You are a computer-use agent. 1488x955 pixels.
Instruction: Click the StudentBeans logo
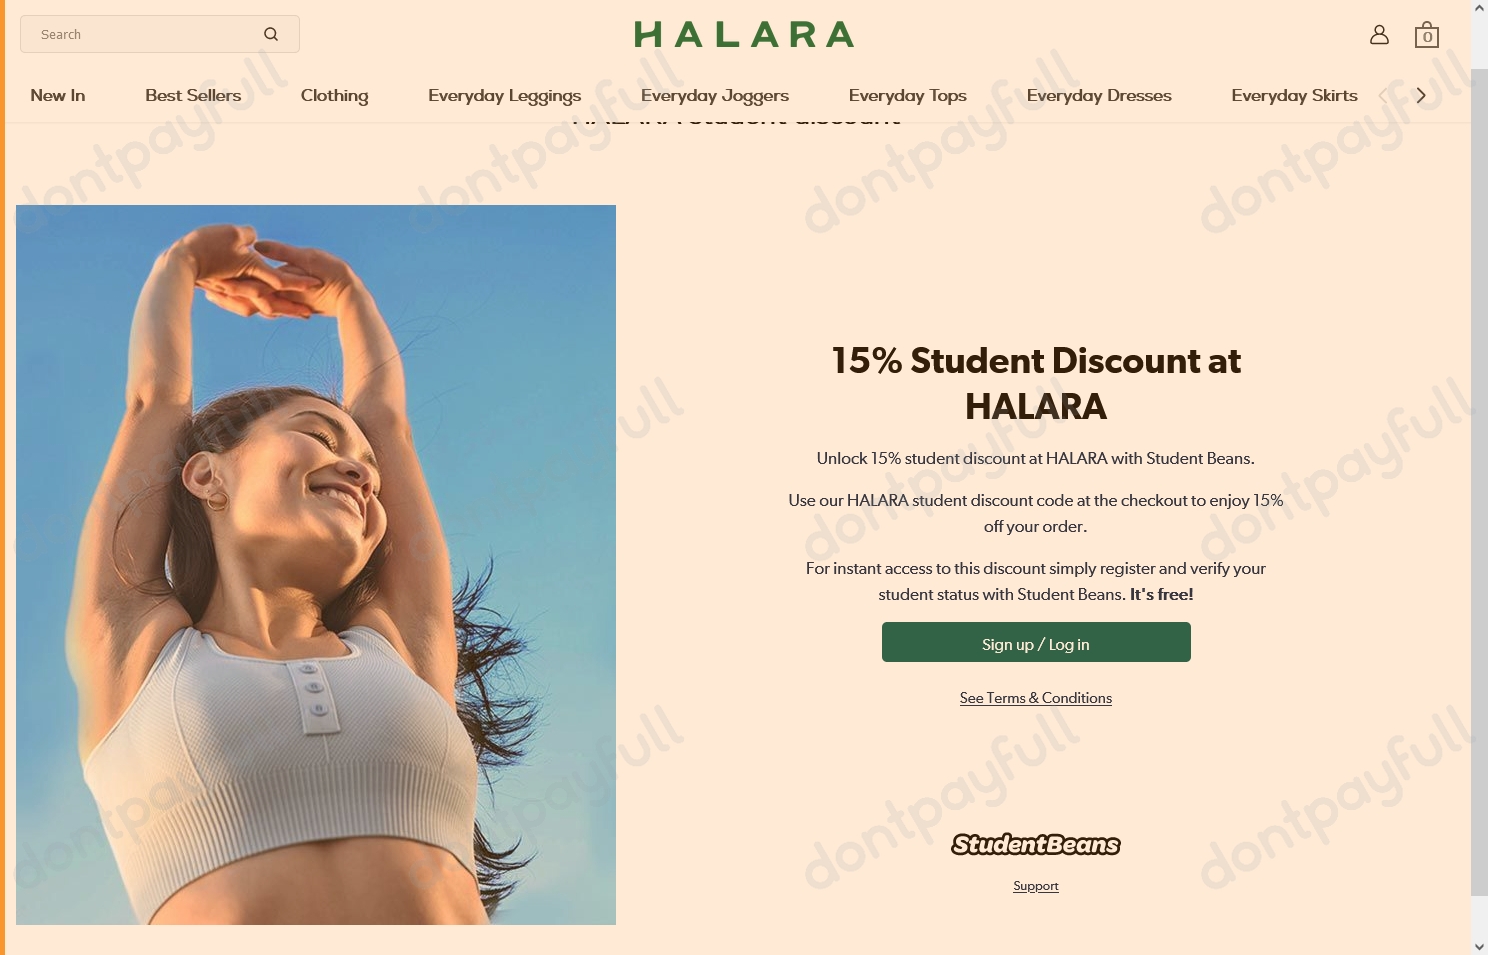pyautogui.click(x=1036, y=845)
